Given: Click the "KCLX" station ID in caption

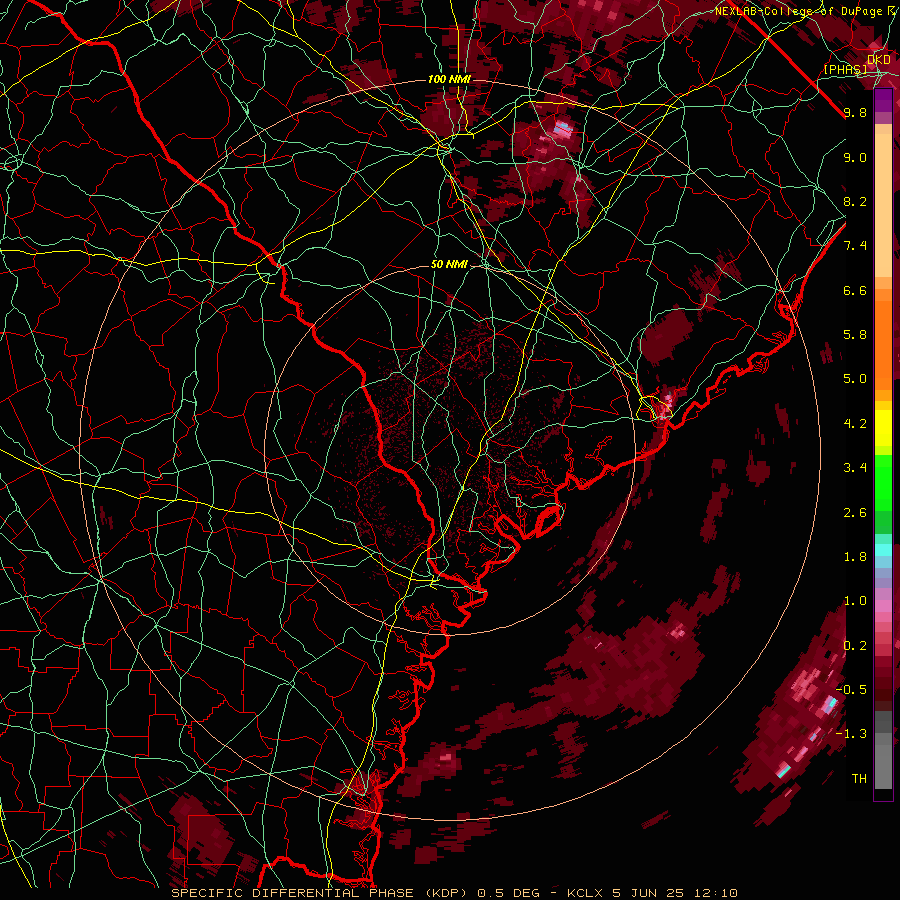Looking at the screenshot, I should click(x=585, y=893).
